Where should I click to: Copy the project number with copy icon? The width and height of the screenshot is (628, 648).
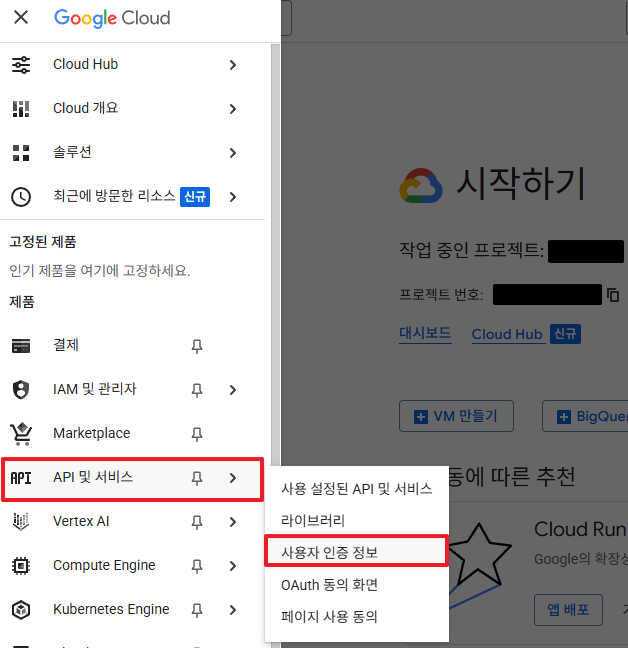click(x=613, y=295)
